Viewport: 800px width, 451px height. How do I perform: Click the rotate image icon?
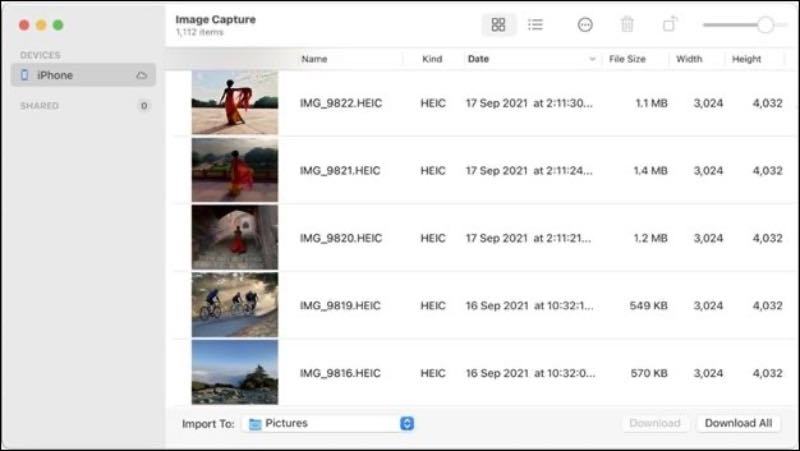click(670, 25)
